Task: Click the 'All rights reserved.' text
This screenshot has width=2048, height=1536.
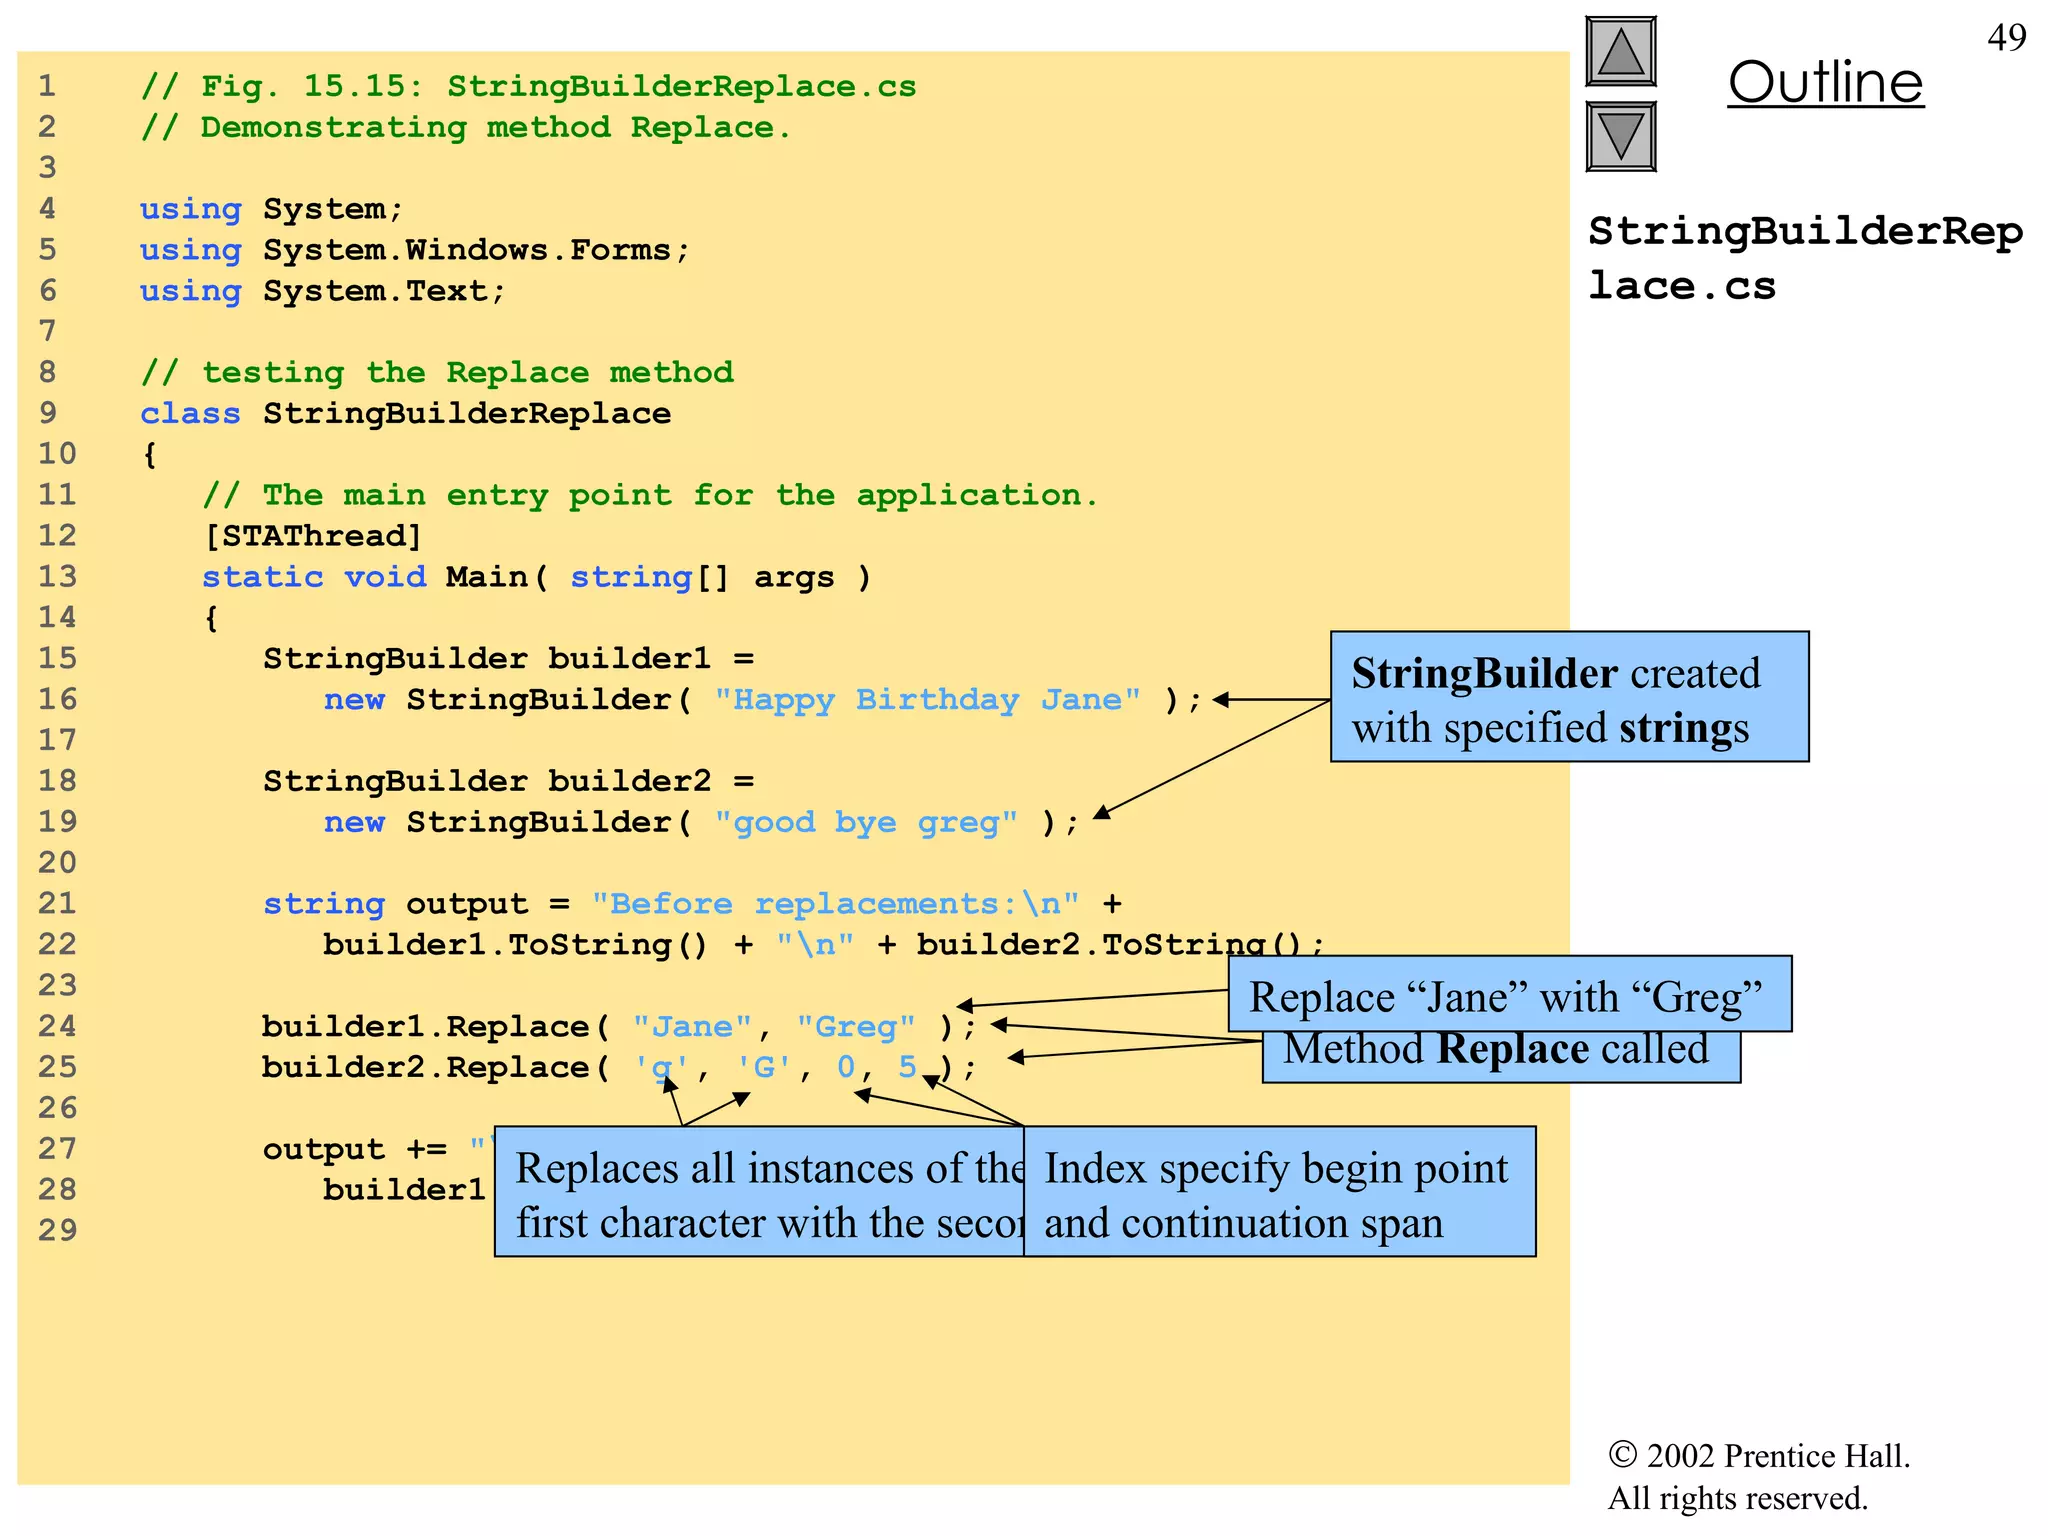Action: pos(1738,1498)
